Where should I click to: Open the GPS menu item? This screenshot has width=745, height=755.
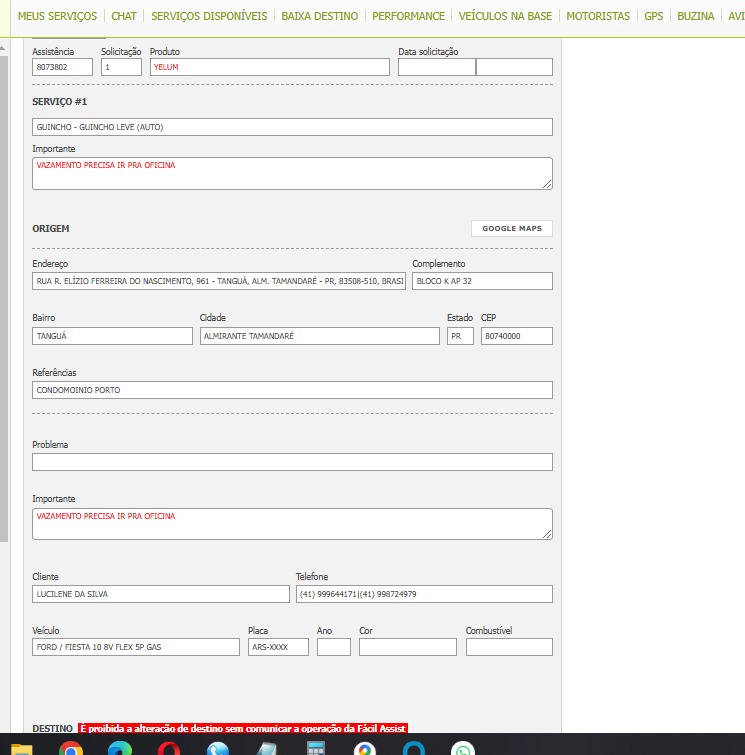[654, 16]
